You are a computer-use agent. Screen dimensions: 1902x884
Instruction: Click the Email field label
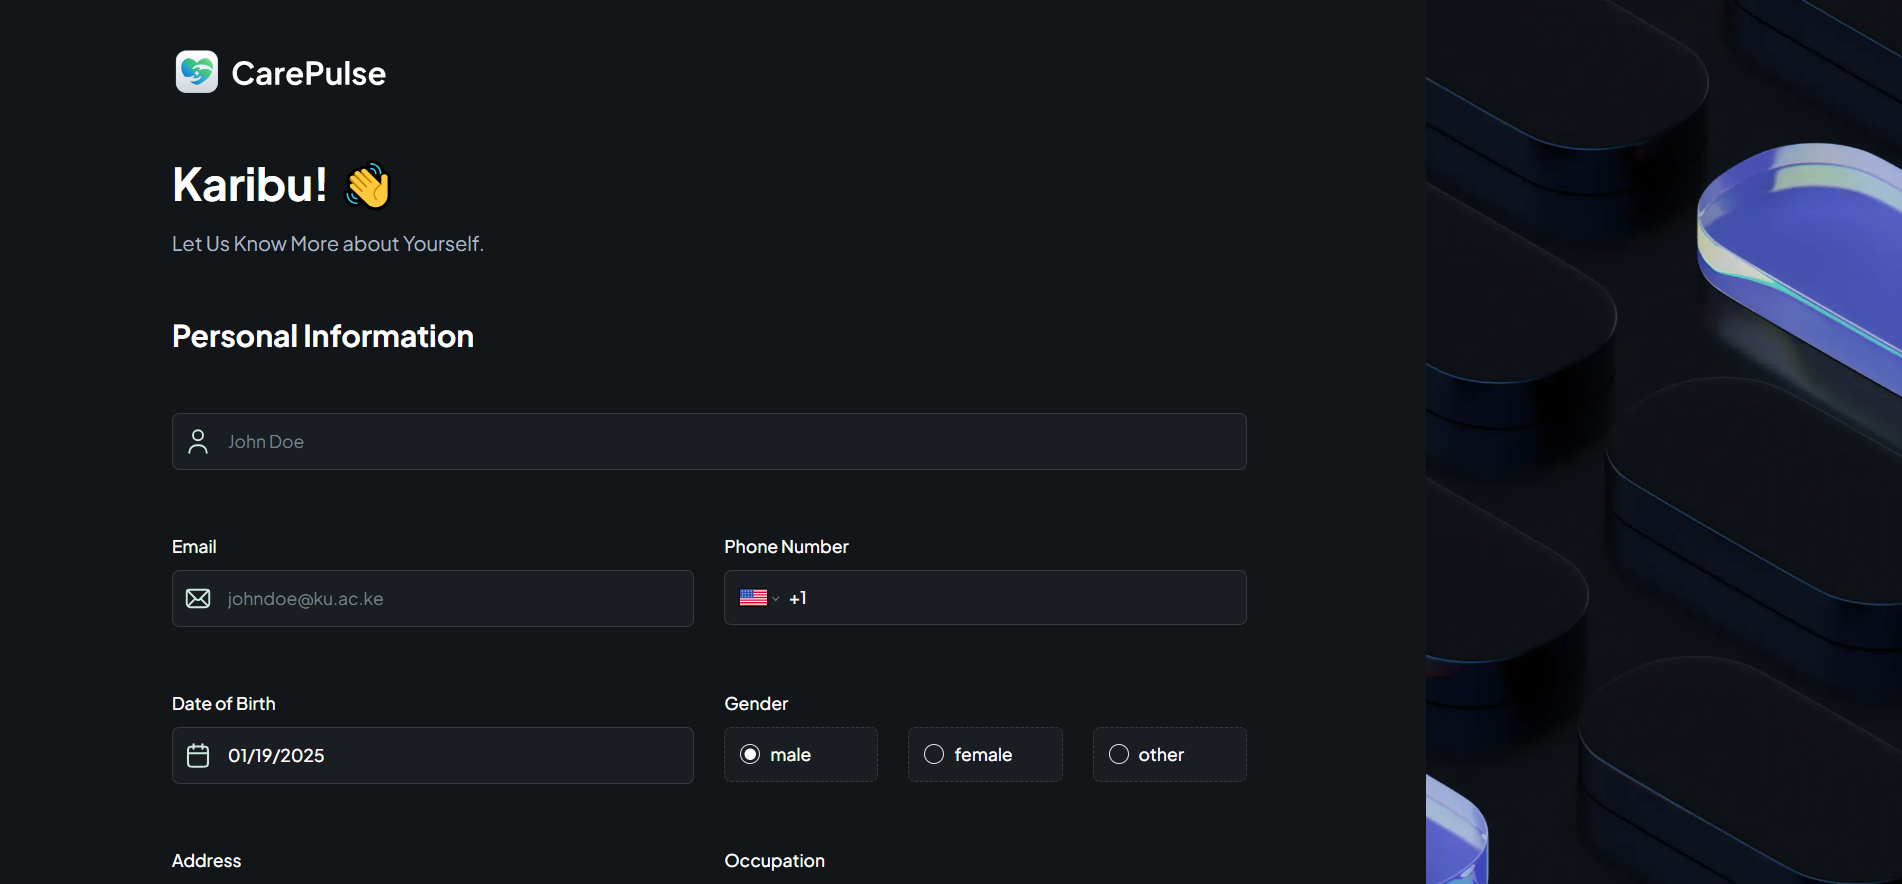pos(194,547)
